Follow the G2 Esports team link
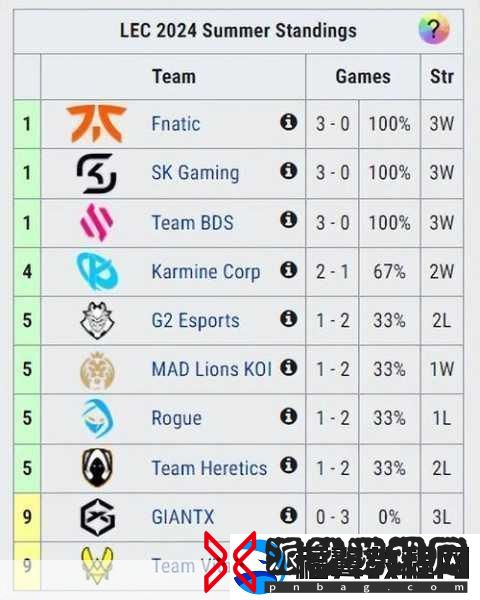Viewport: 480px width, 600px height. pyautogui.click(x=195, y=321)
